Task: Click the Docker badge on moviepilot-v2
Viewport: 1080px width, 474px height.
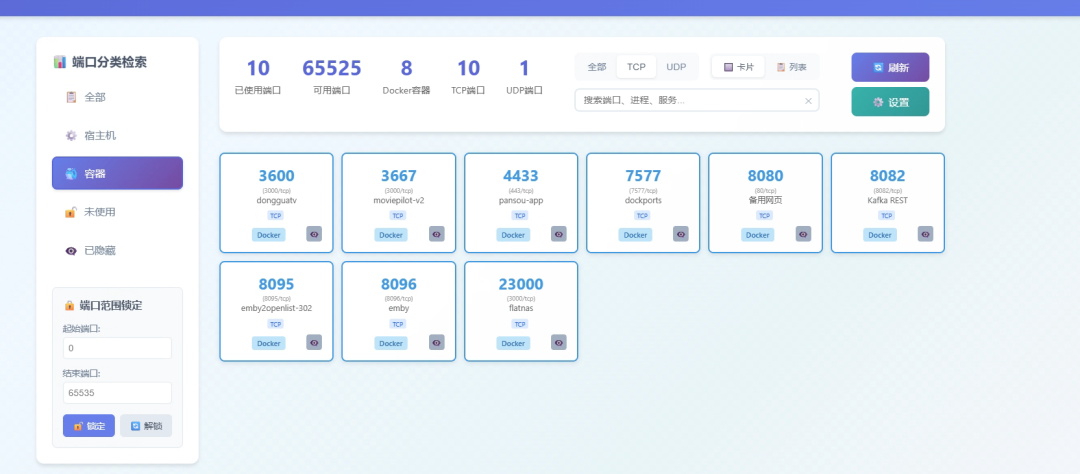Action: pyautogui.click(x=391, y=235)
